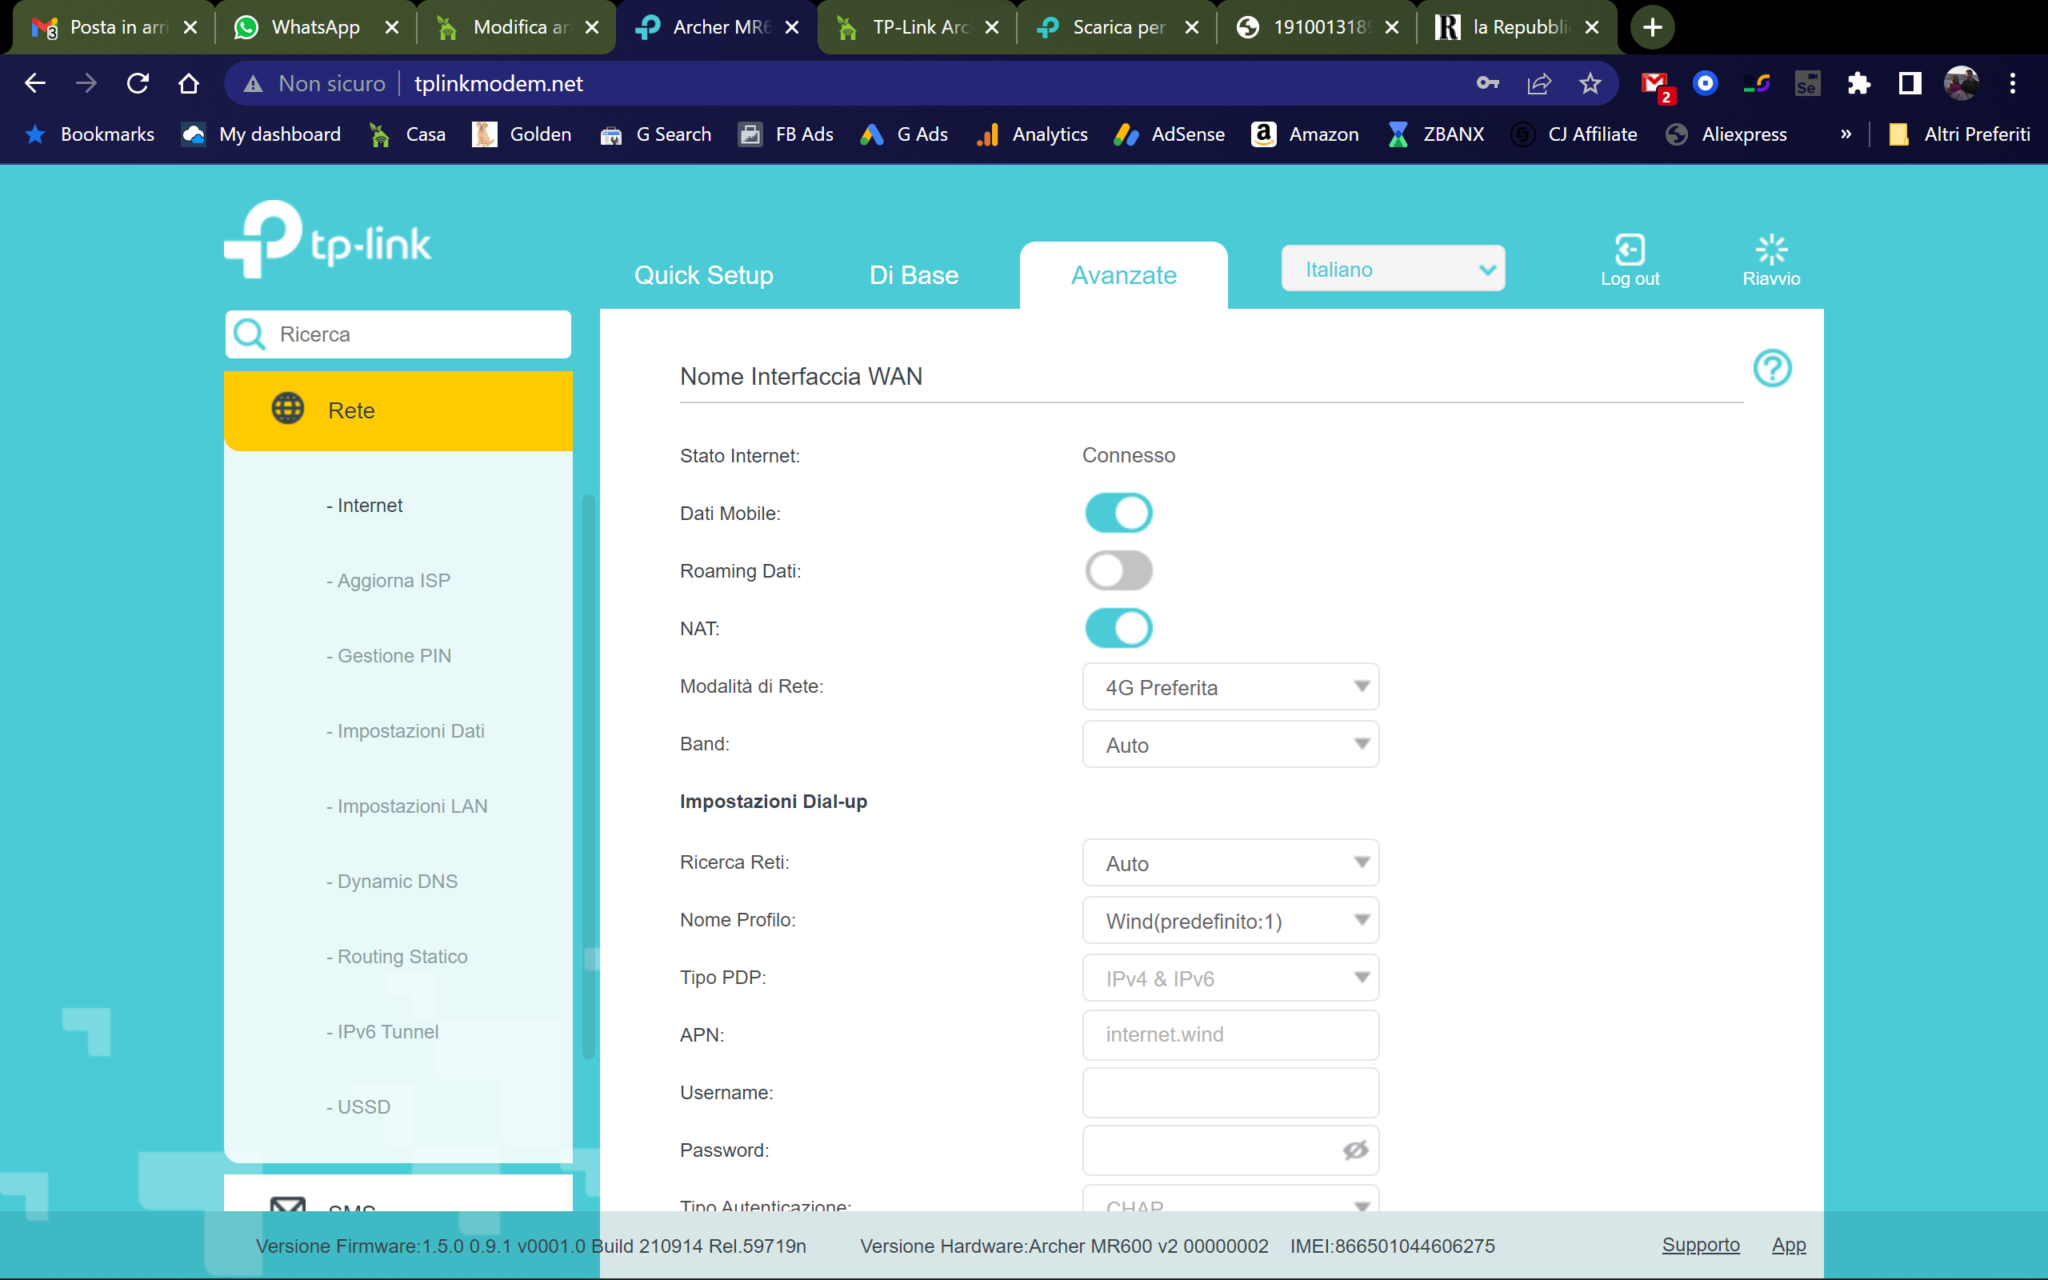Screen dimensions: 2048x1280
Task: Reveal the password using the eye icon
Action: (1354, 1150)
